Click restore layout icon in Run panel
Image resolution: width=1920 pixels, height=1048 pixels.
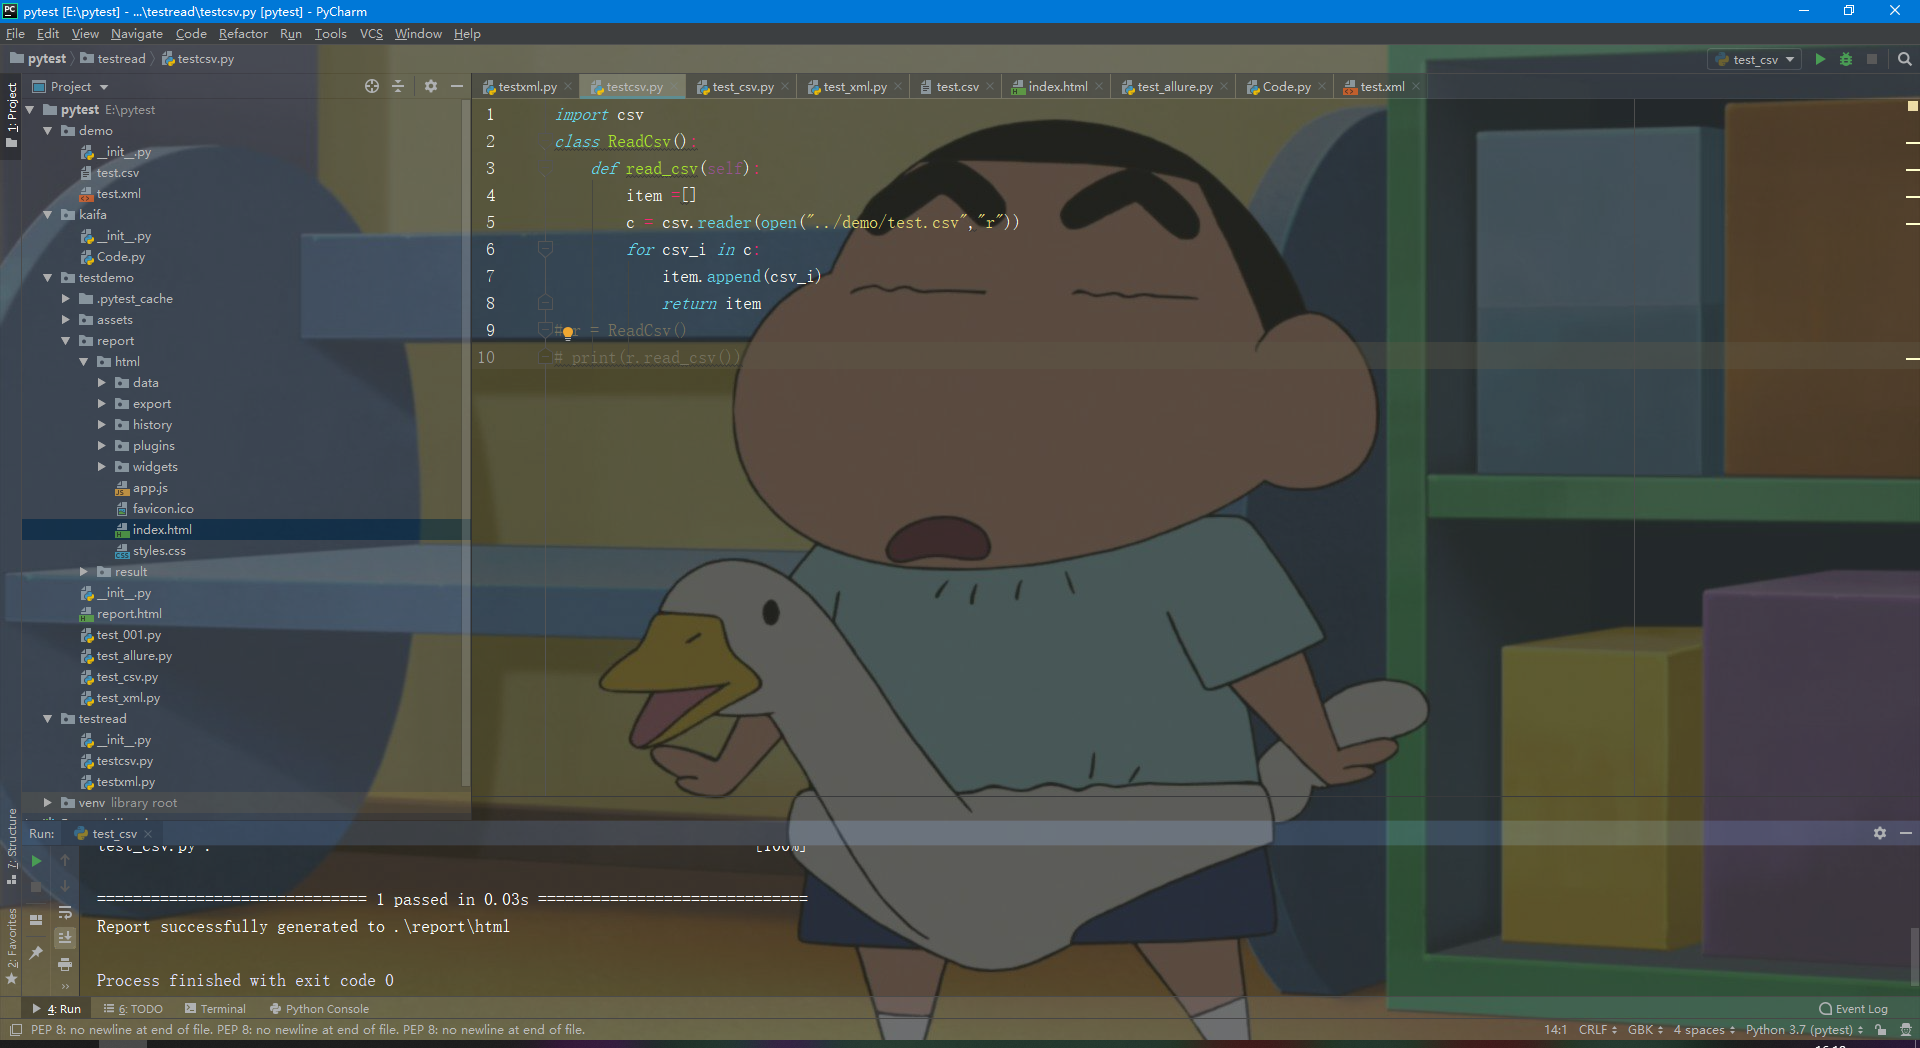36,919
